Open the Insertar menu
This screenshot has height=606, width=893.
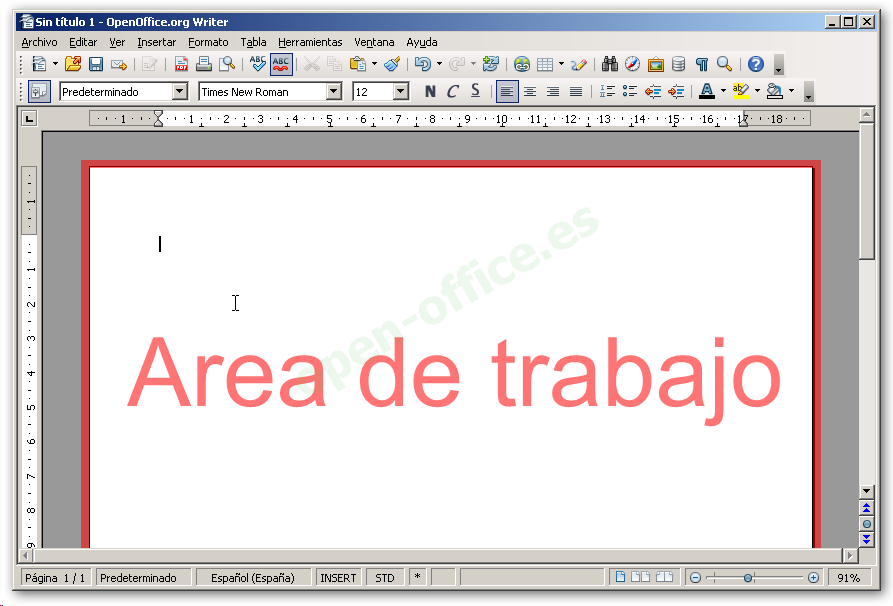[x=157, y=42]
